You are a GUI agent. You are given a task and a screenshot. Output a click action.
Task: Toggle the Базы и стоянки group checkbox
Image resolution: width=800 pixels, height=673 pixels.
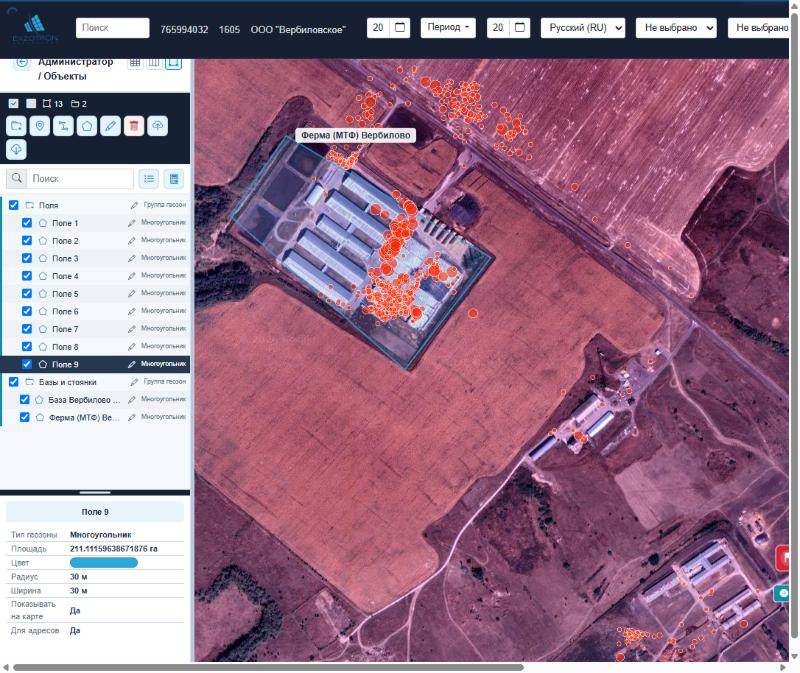click(14, 382)
